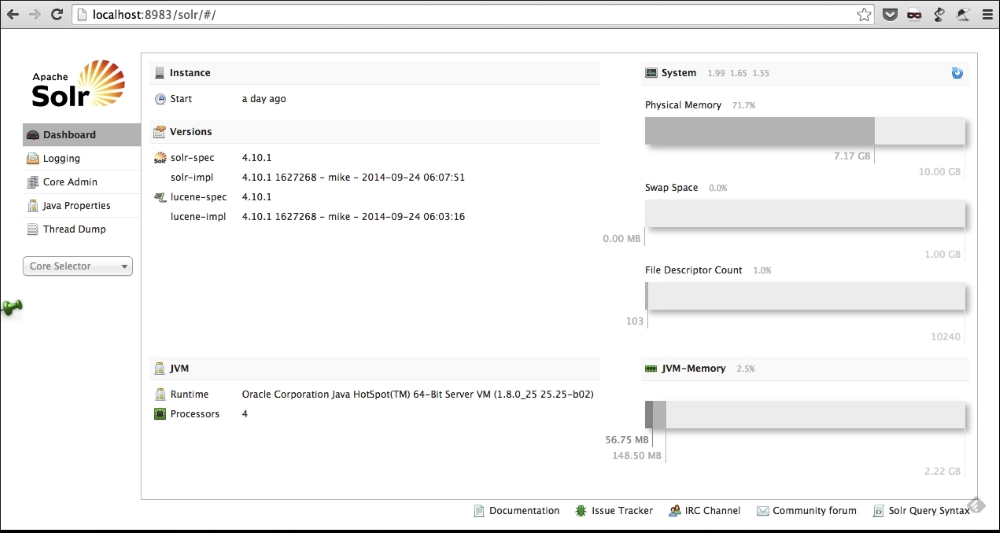Screen dimensions: 1000x533
Task: Click the Physical Memory usage bar
Action: (x=805, y=131)
